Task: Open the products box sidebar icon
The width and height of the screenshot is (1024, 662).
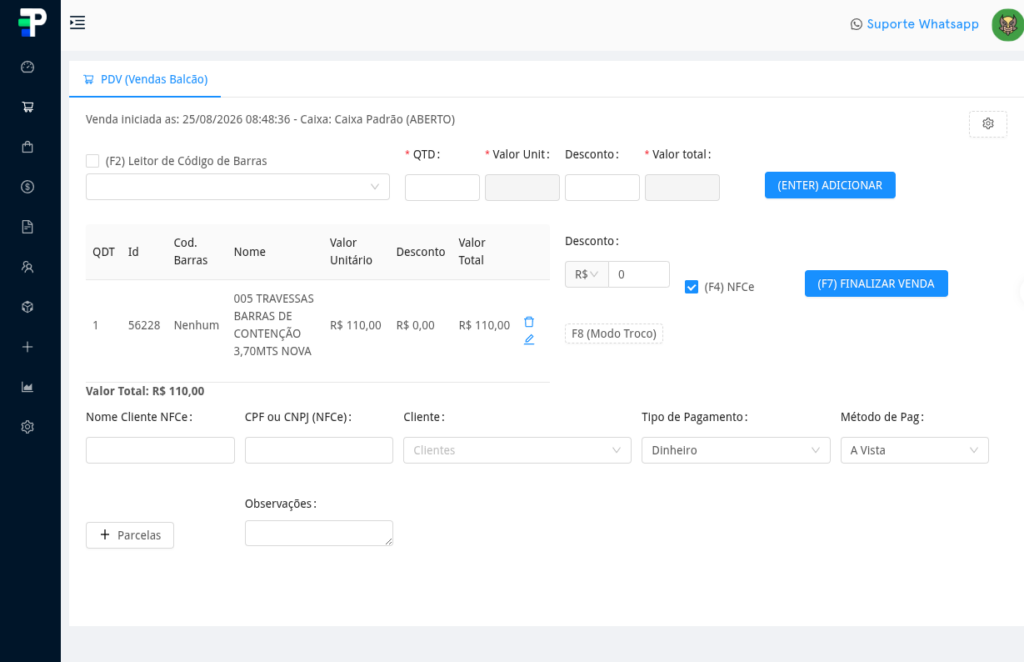Action: (x=27, y=307)
